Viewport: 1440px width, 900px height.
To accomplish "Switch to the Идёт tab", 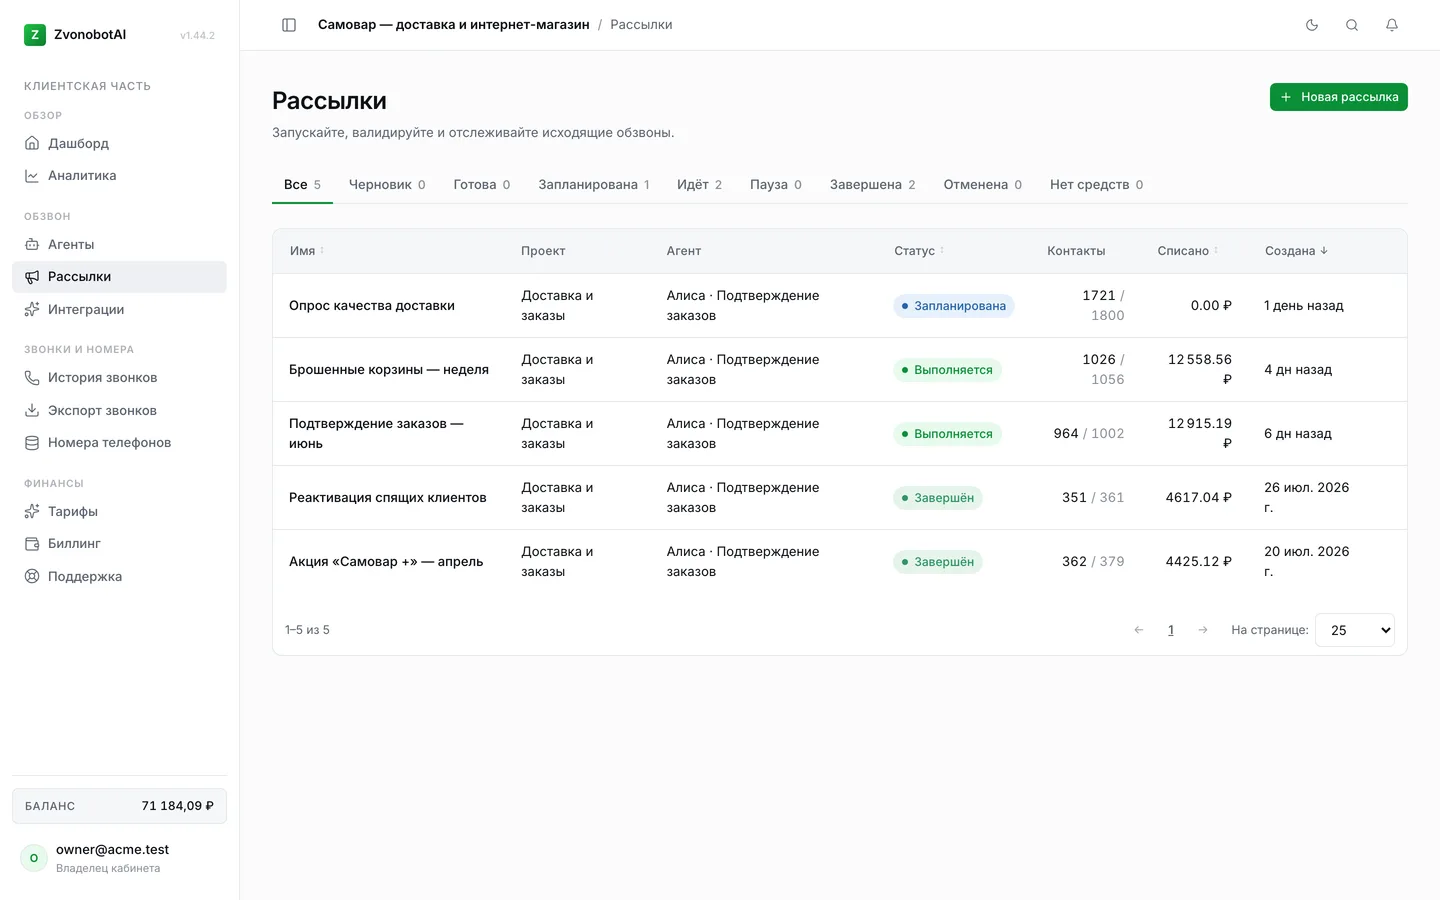I will (699, 185).
